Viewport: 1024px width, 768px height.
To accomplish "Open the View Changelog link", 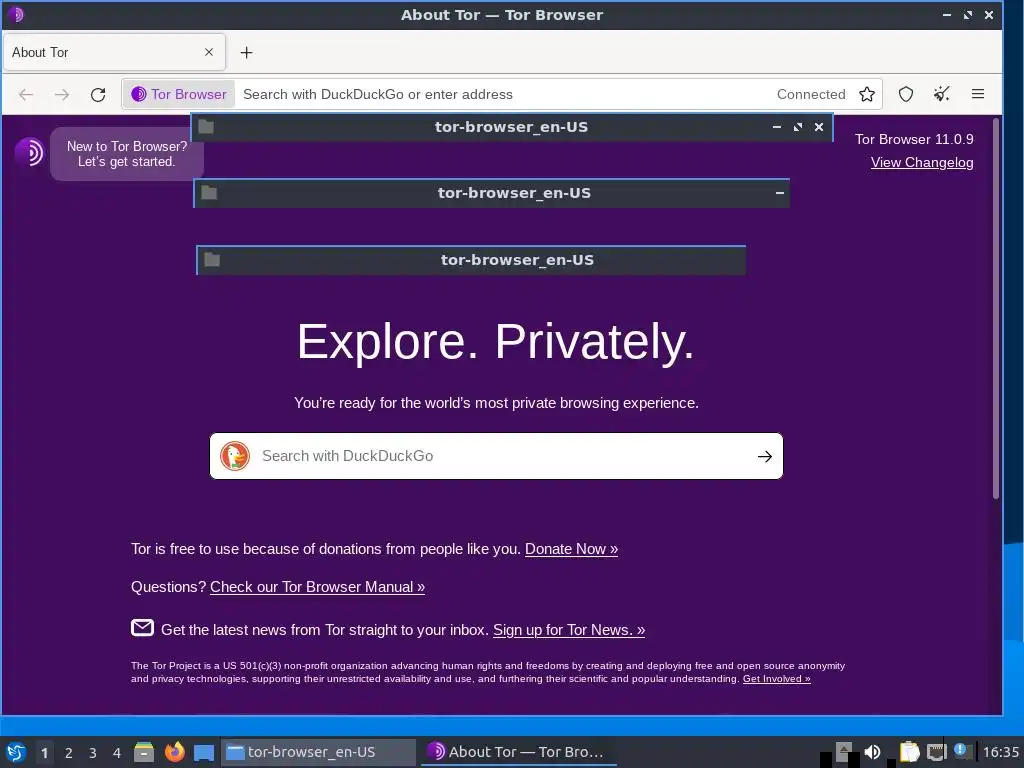I will pyautogui.click(x=921, y=163).
